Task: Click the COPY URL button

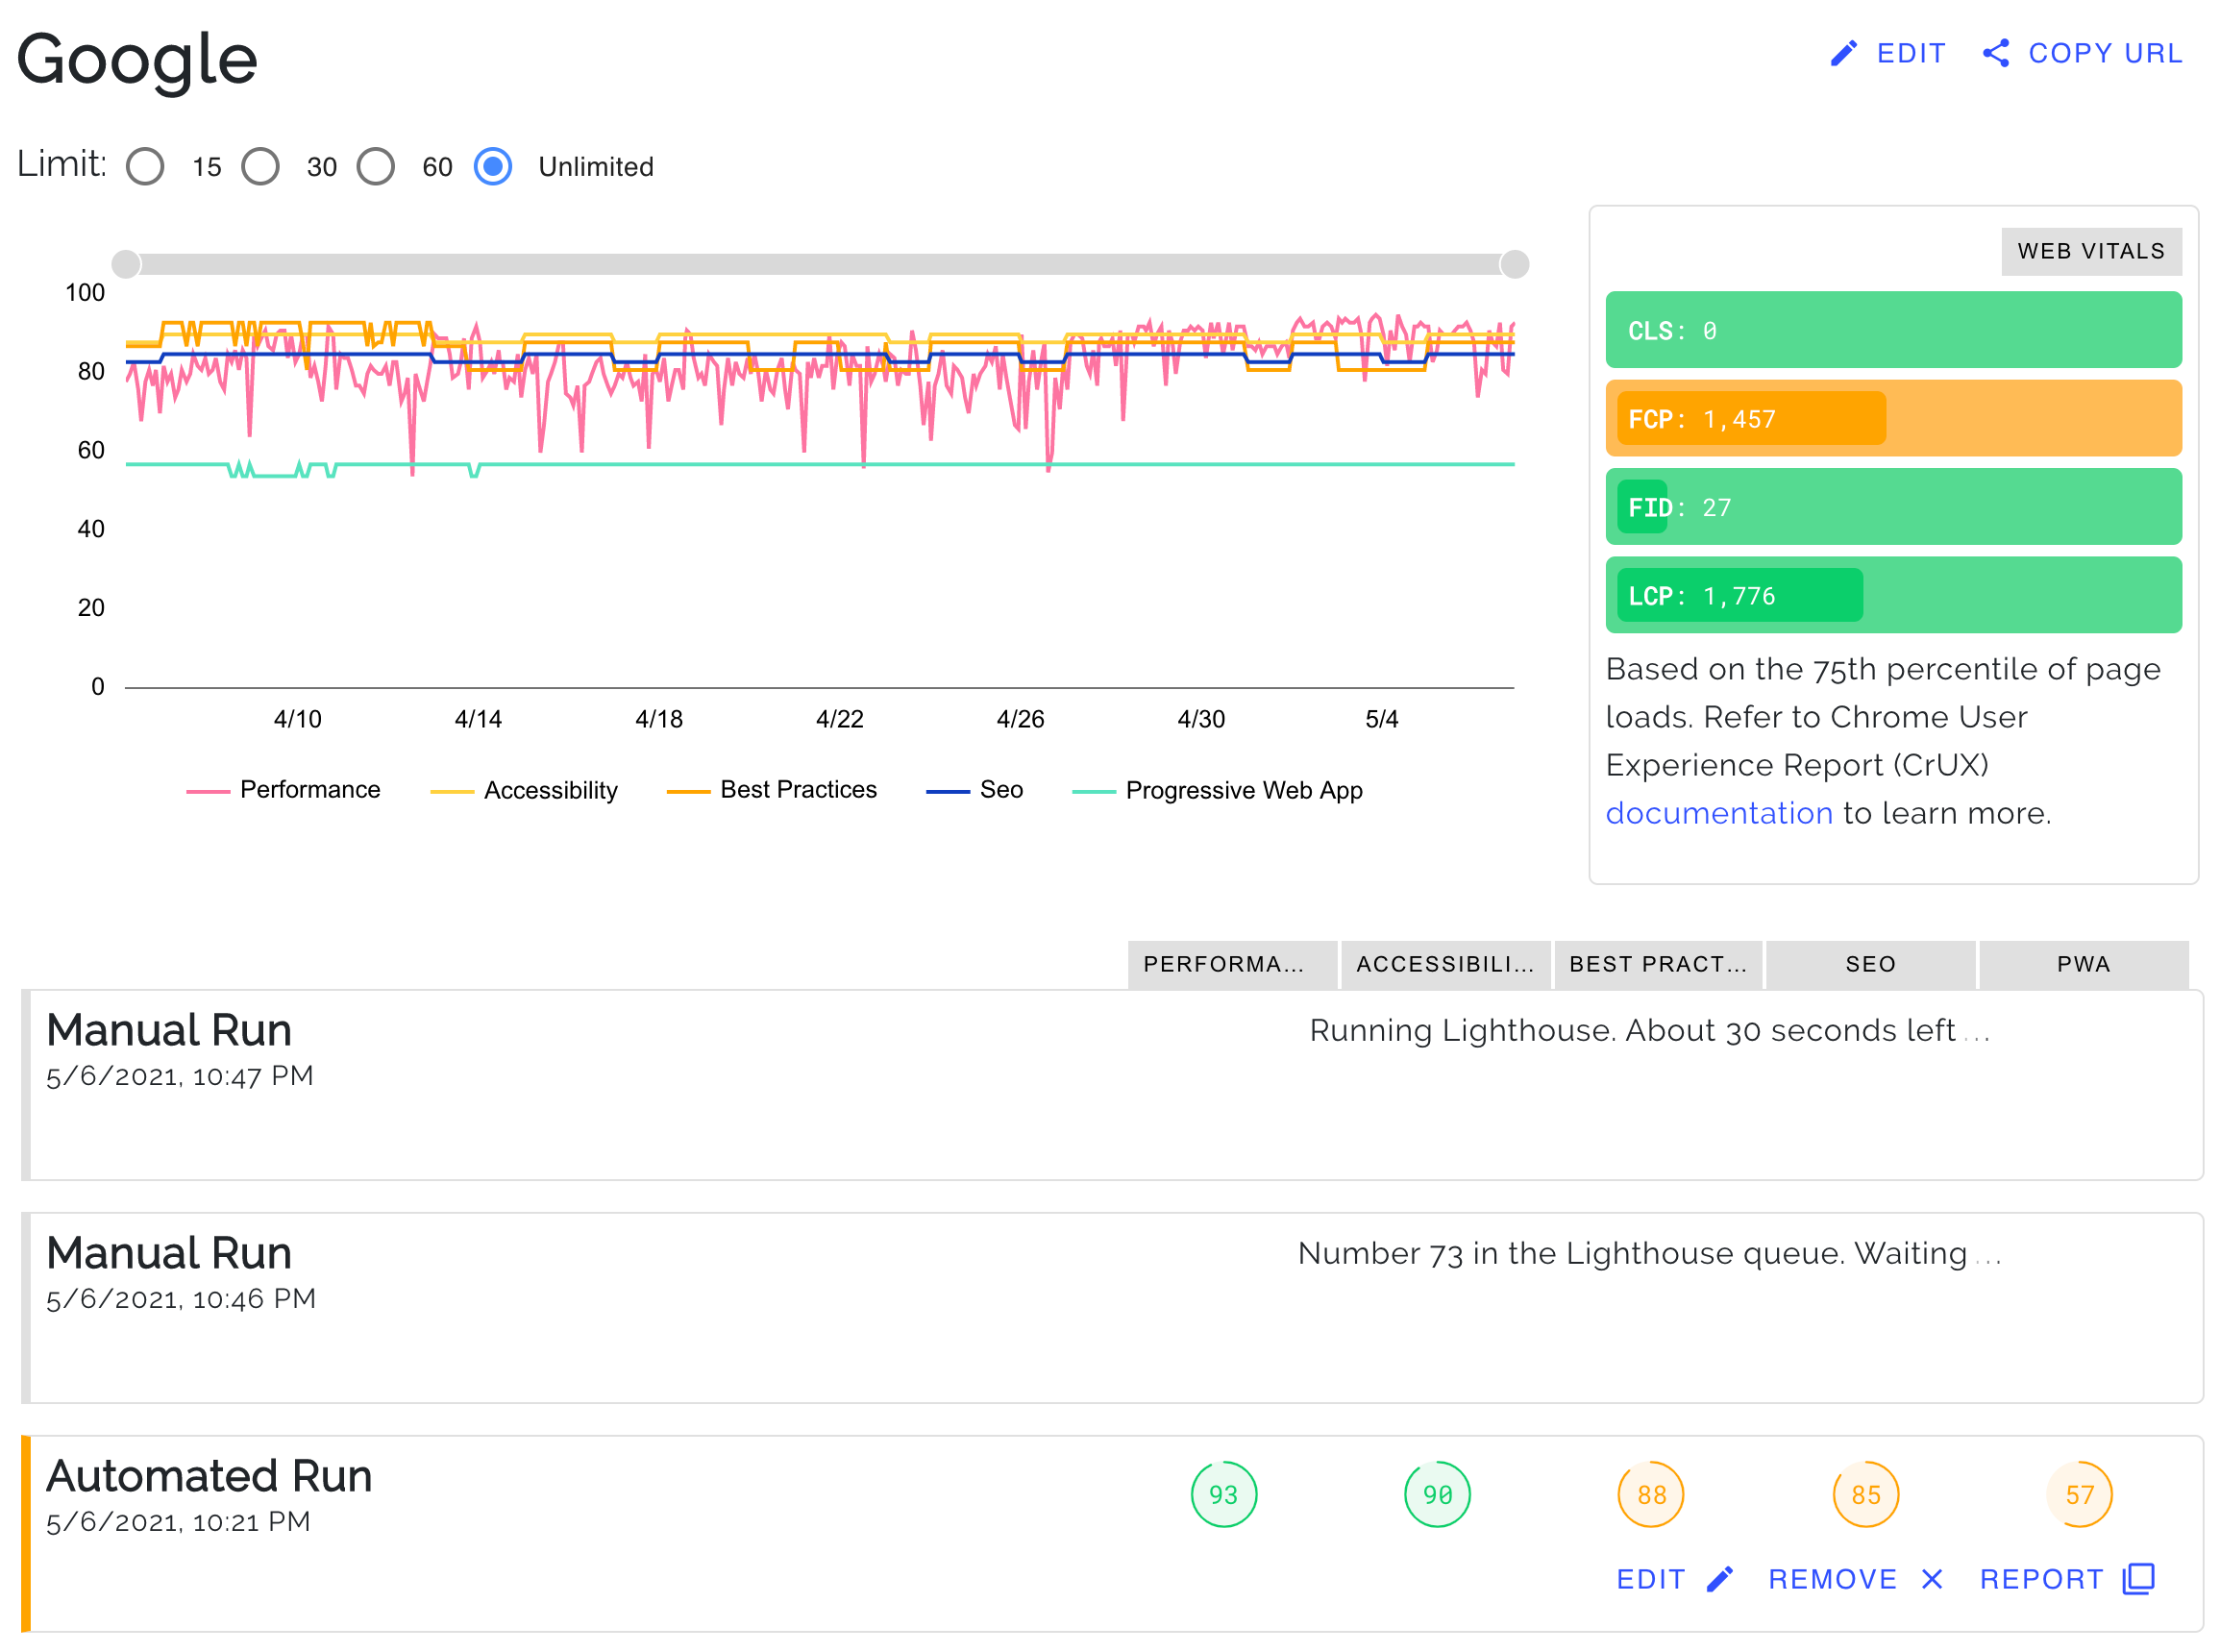Action: (x=2083, y=53)
